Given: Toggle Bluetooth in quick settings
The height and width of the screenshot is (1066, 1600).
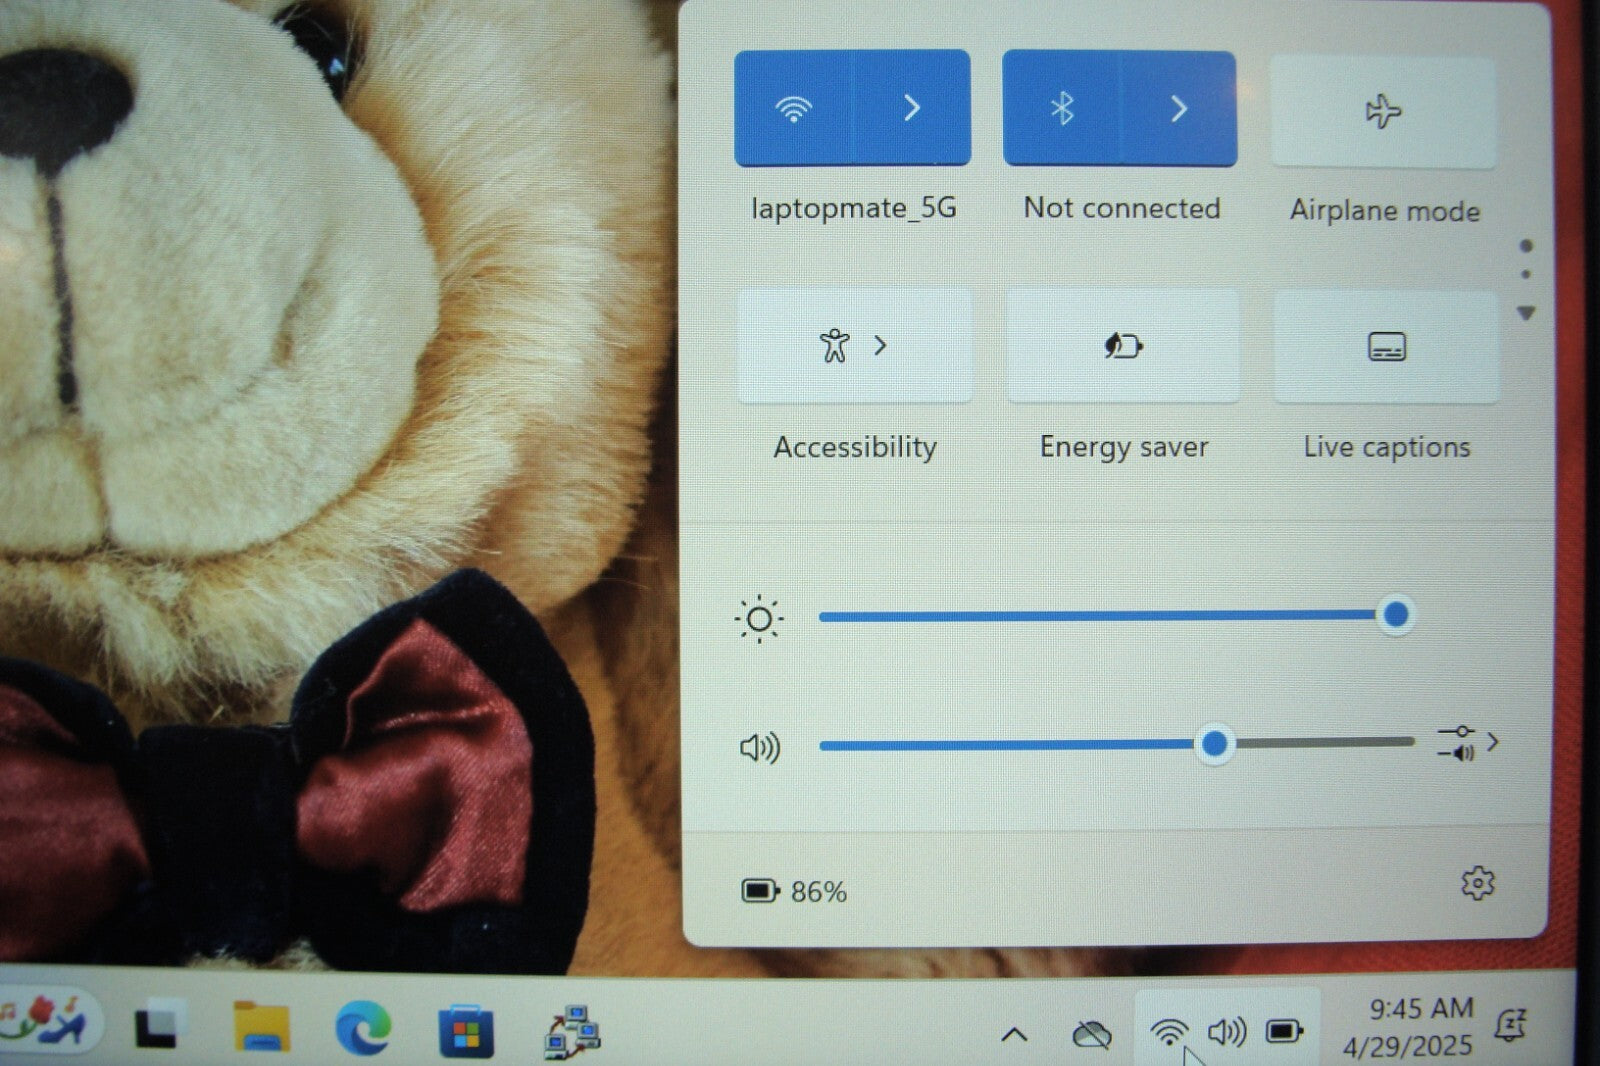Looking at the screenshot, I should coord(1062,108).
